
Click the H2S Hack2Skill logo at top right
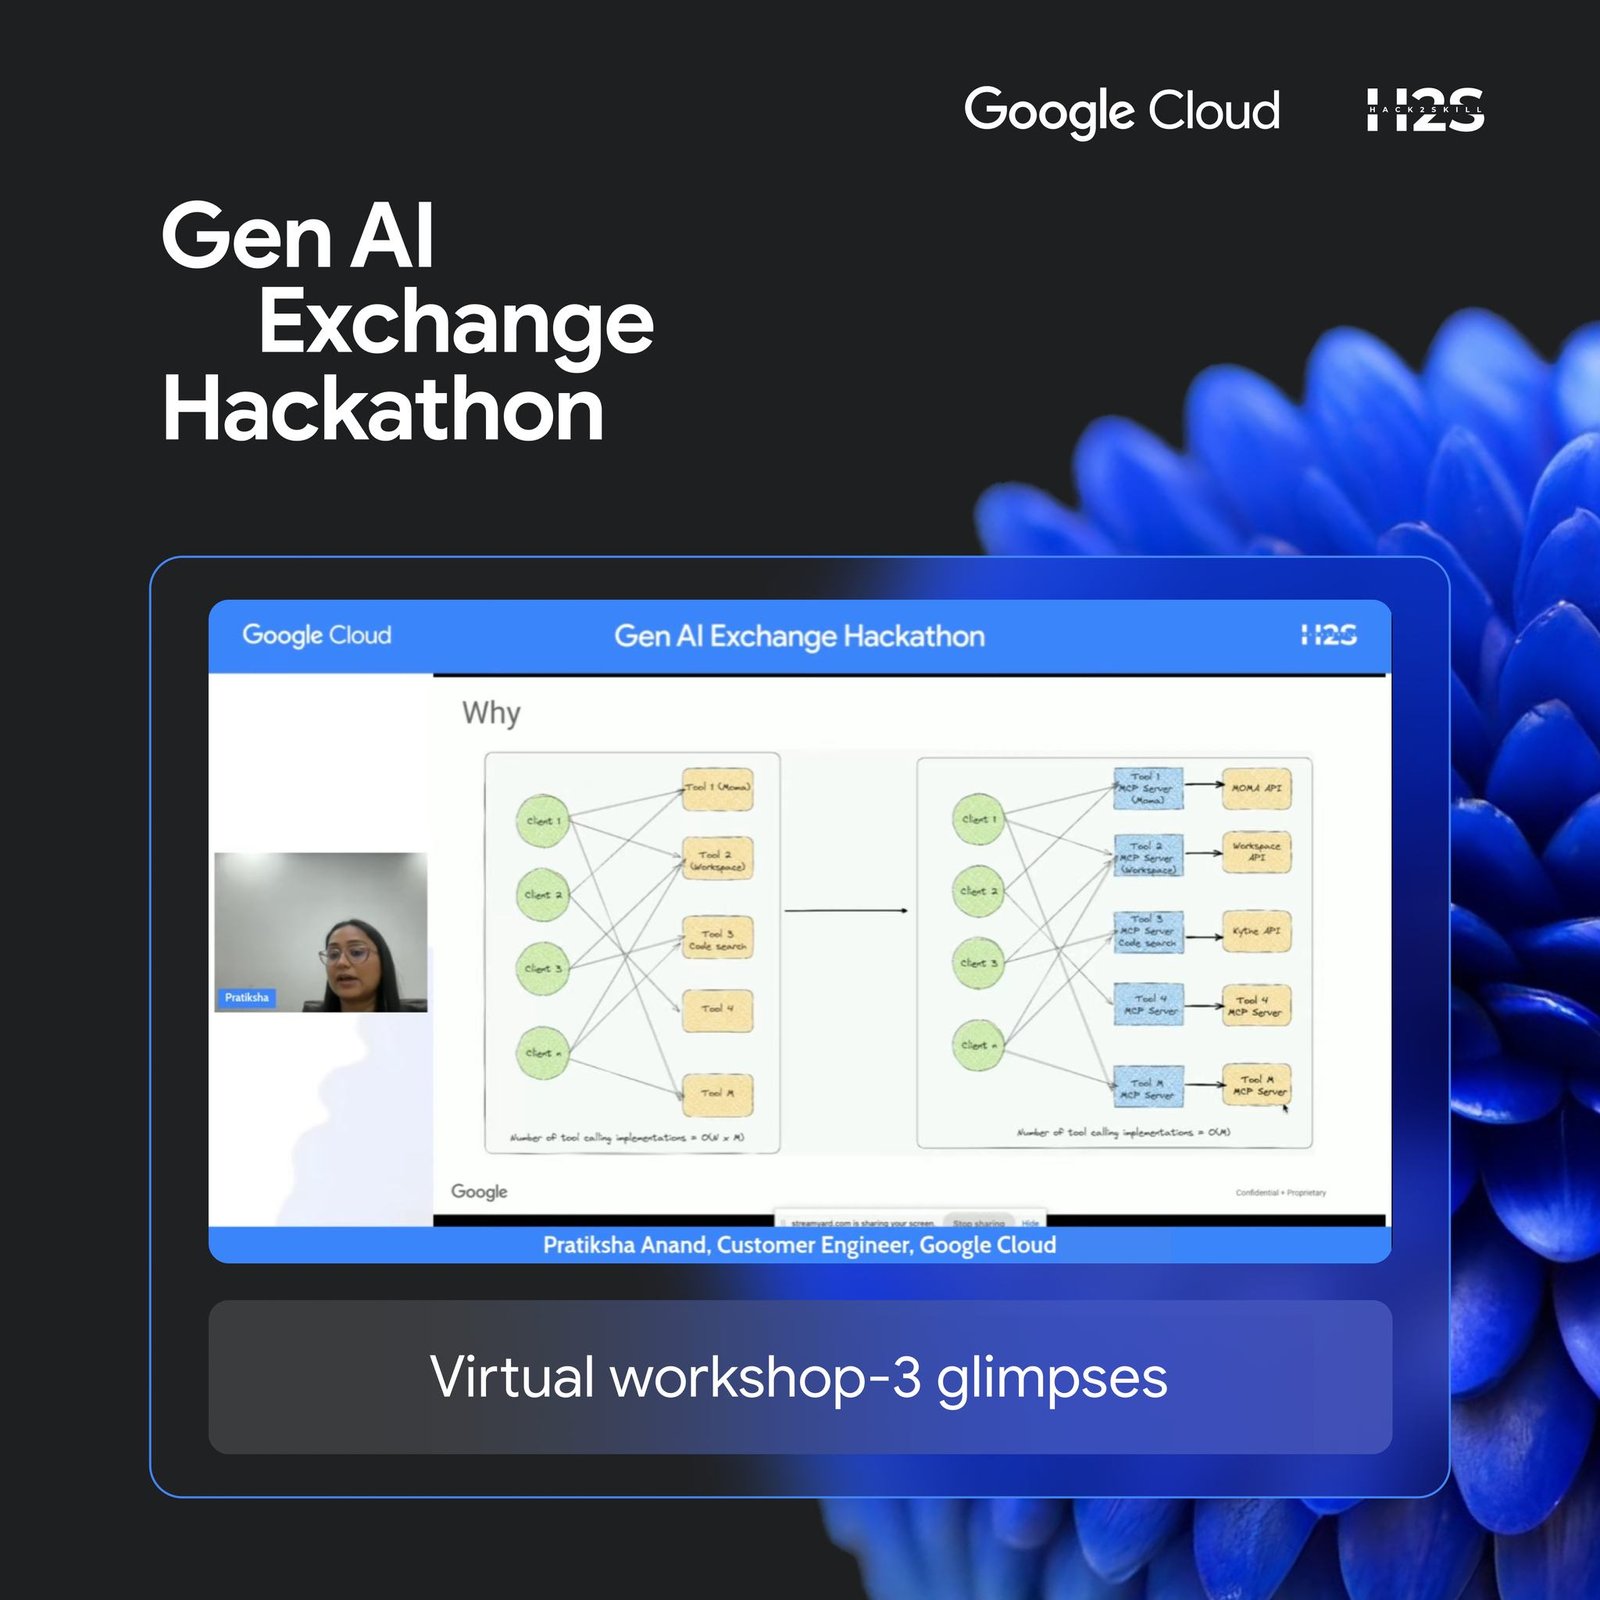pos(1425,110)
